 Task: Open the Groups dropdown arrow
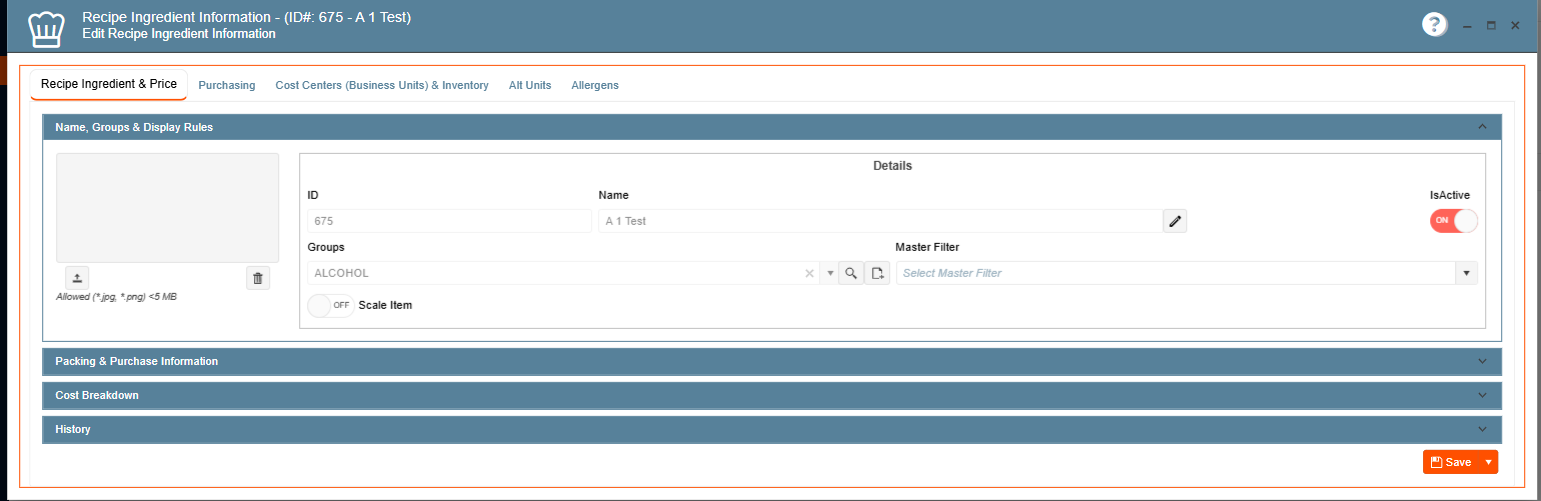click(x=830, y=273)
